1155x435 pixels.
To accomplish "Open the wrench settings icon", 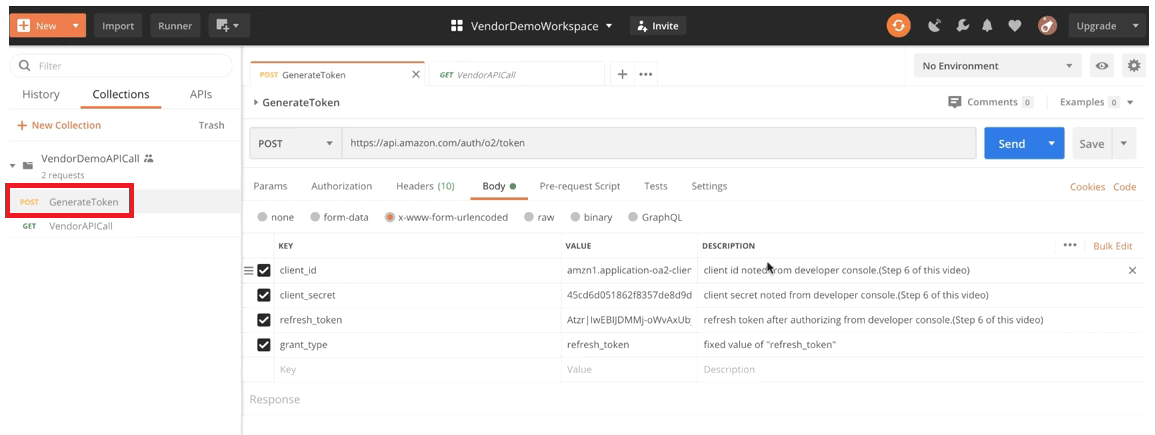I will tap(962, 26).
